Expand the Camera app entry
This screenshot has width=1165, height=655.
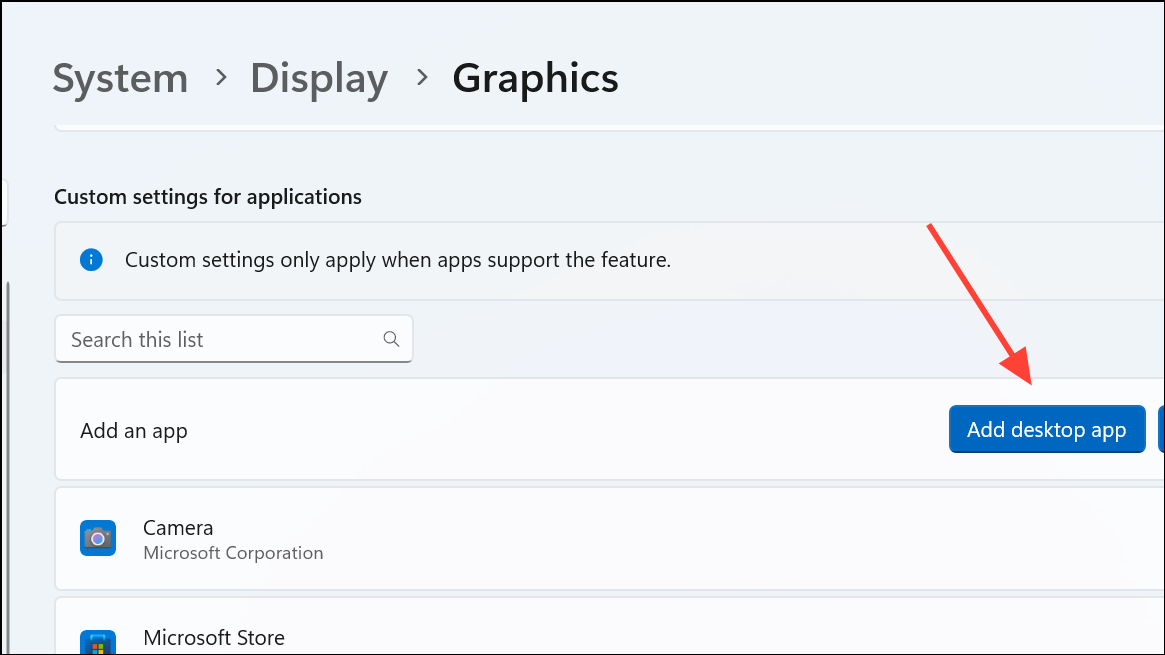point(600,539)
